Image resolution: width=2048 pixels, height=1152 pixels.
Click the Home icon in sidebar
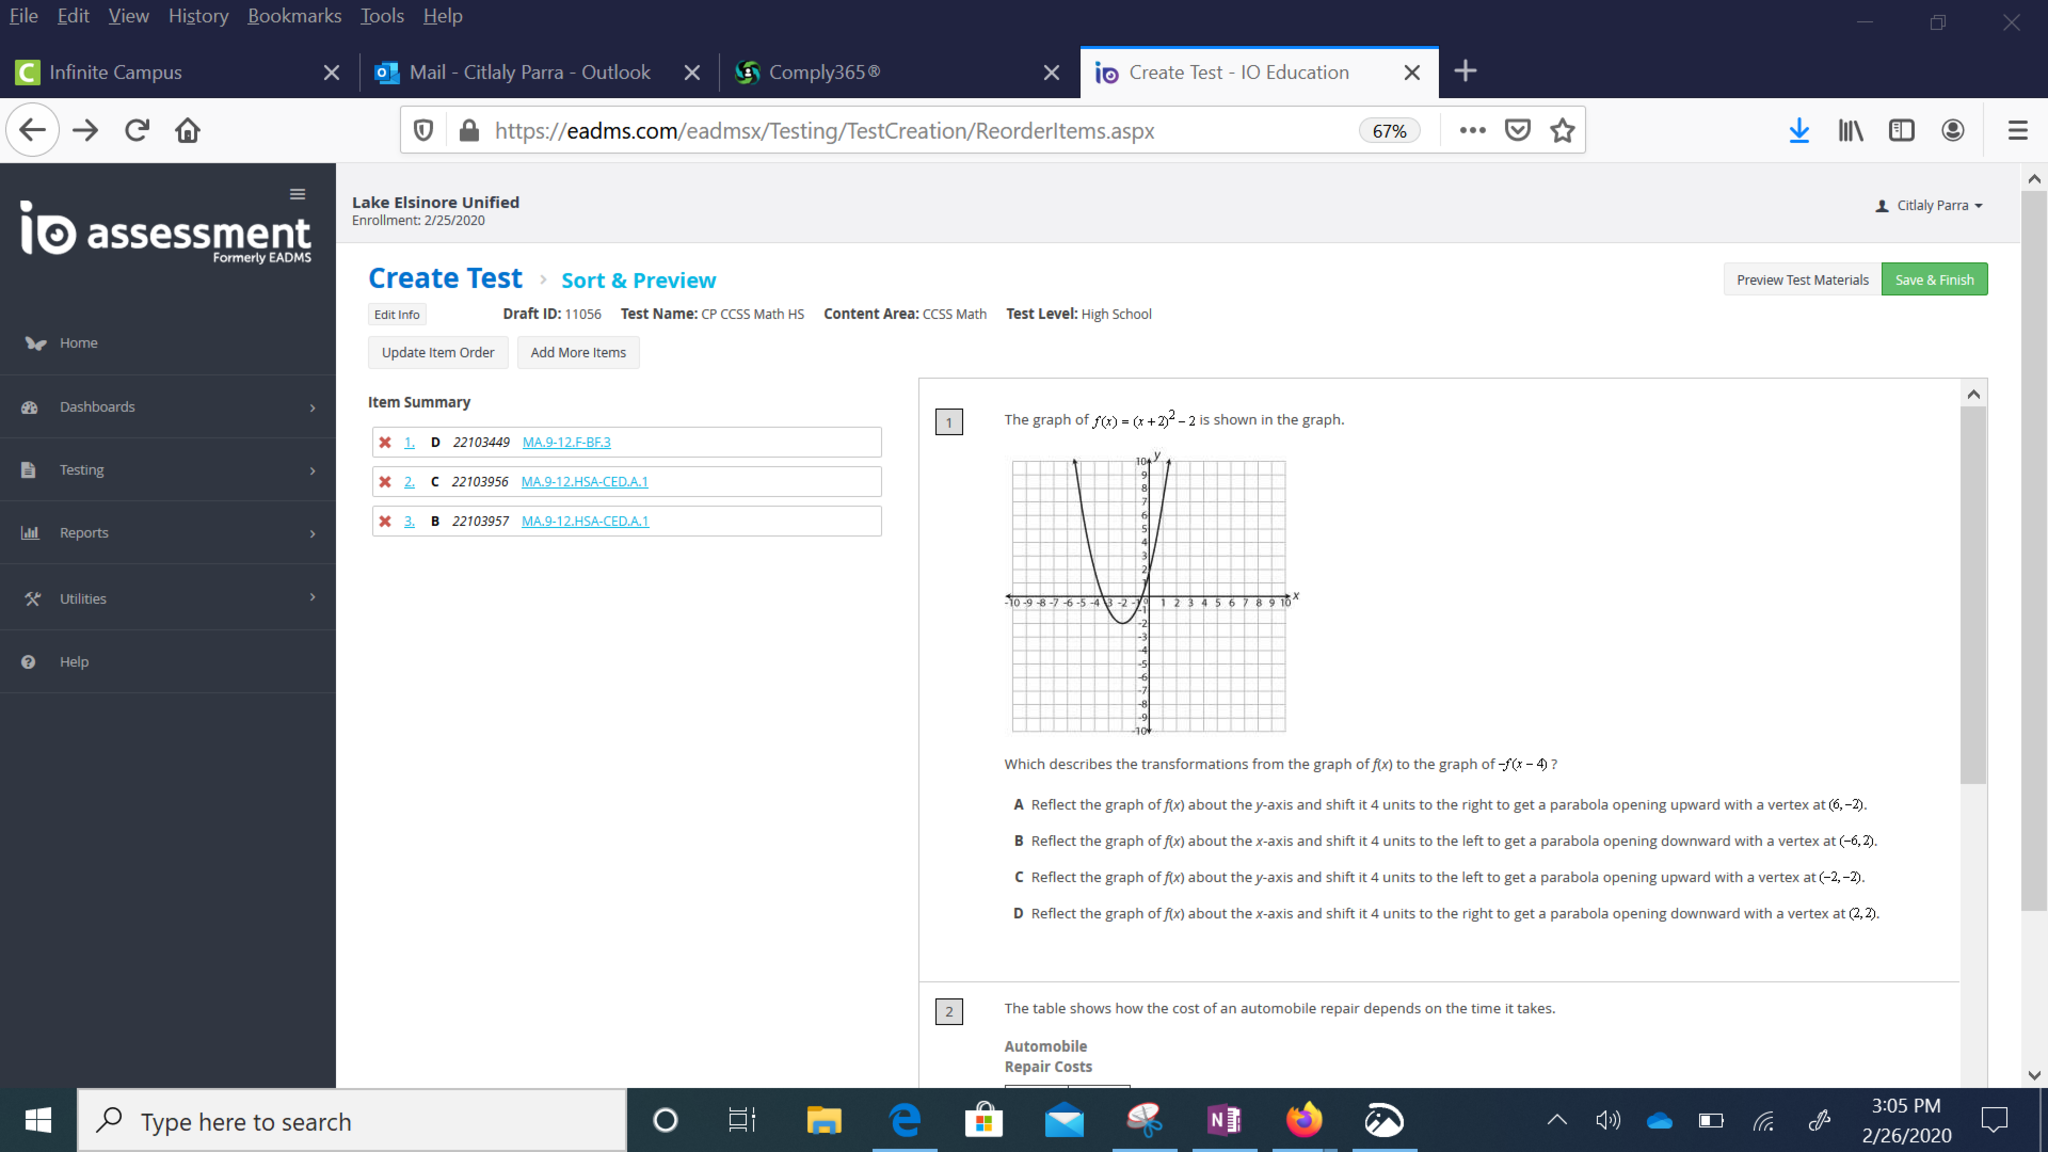[36, 343]
